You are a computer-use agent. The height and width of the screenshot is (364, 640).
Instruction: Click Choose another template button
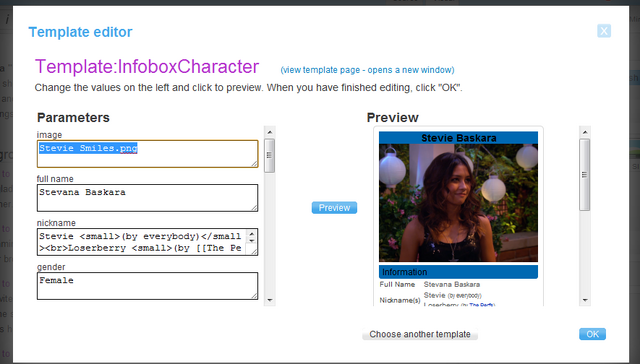coord(420,334)
